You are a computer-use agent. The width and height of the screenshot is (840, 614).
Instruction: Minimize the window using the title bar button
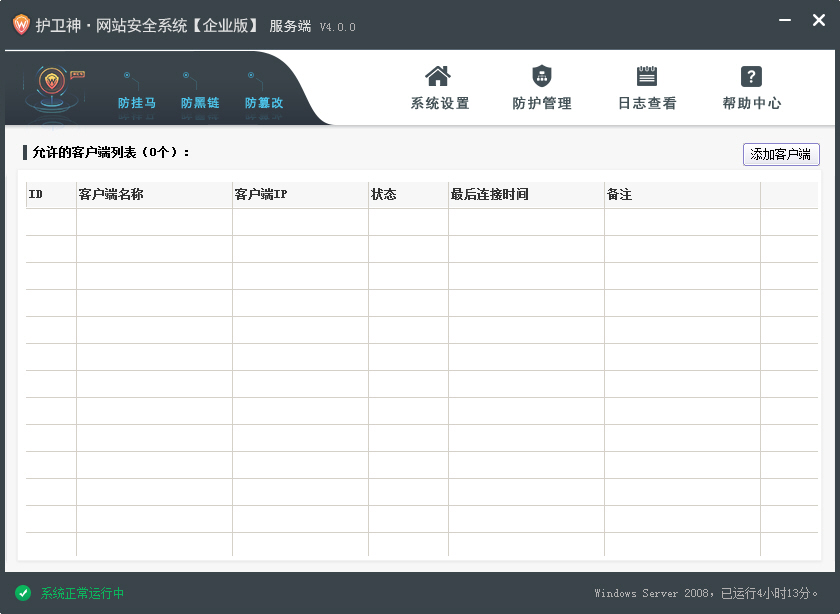click(787, 21)
